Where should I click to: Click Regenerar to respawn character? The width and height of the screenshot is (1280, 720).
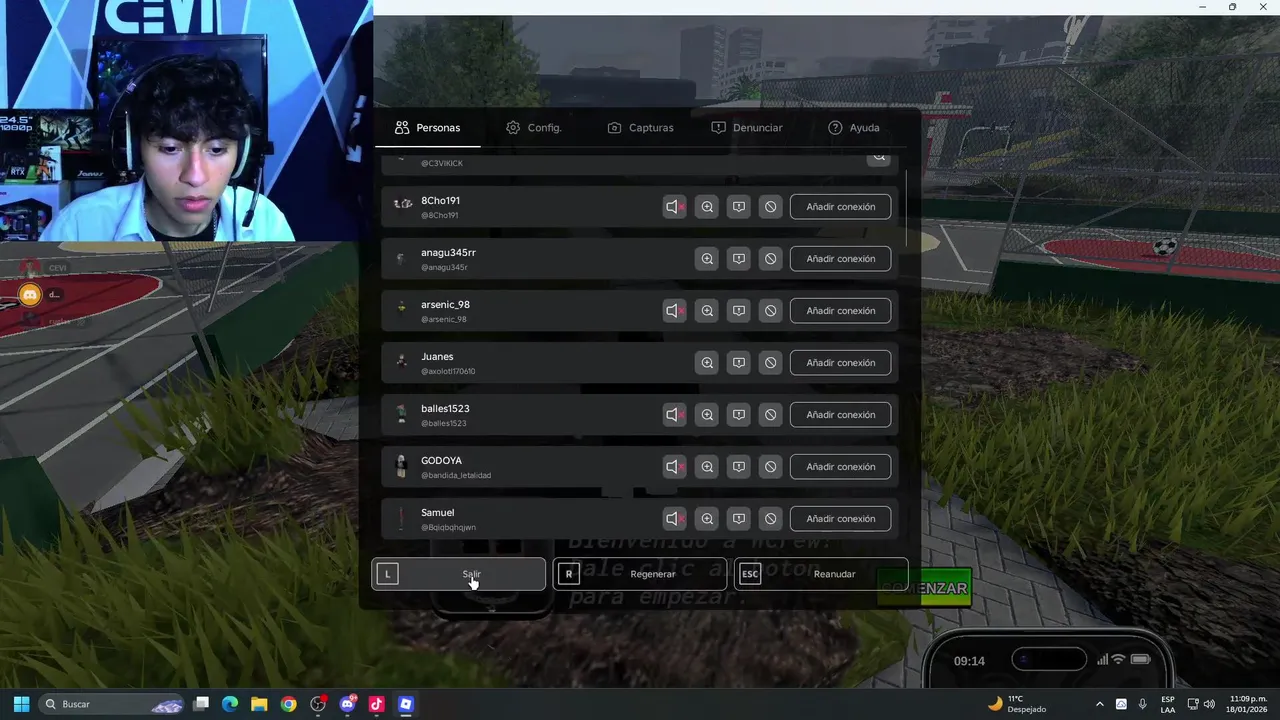[x=640, y=574]
